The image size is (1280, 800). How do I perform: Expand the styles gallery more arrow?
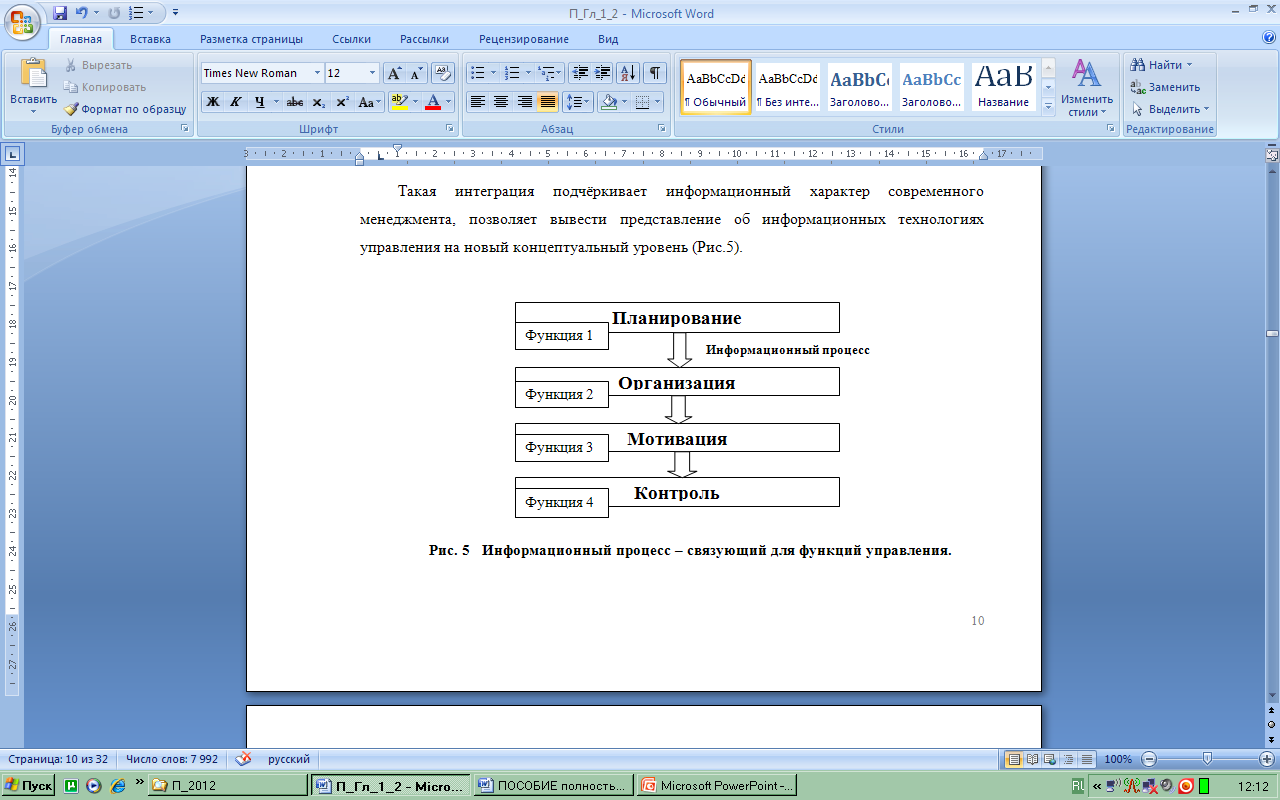click(1048, 105)
